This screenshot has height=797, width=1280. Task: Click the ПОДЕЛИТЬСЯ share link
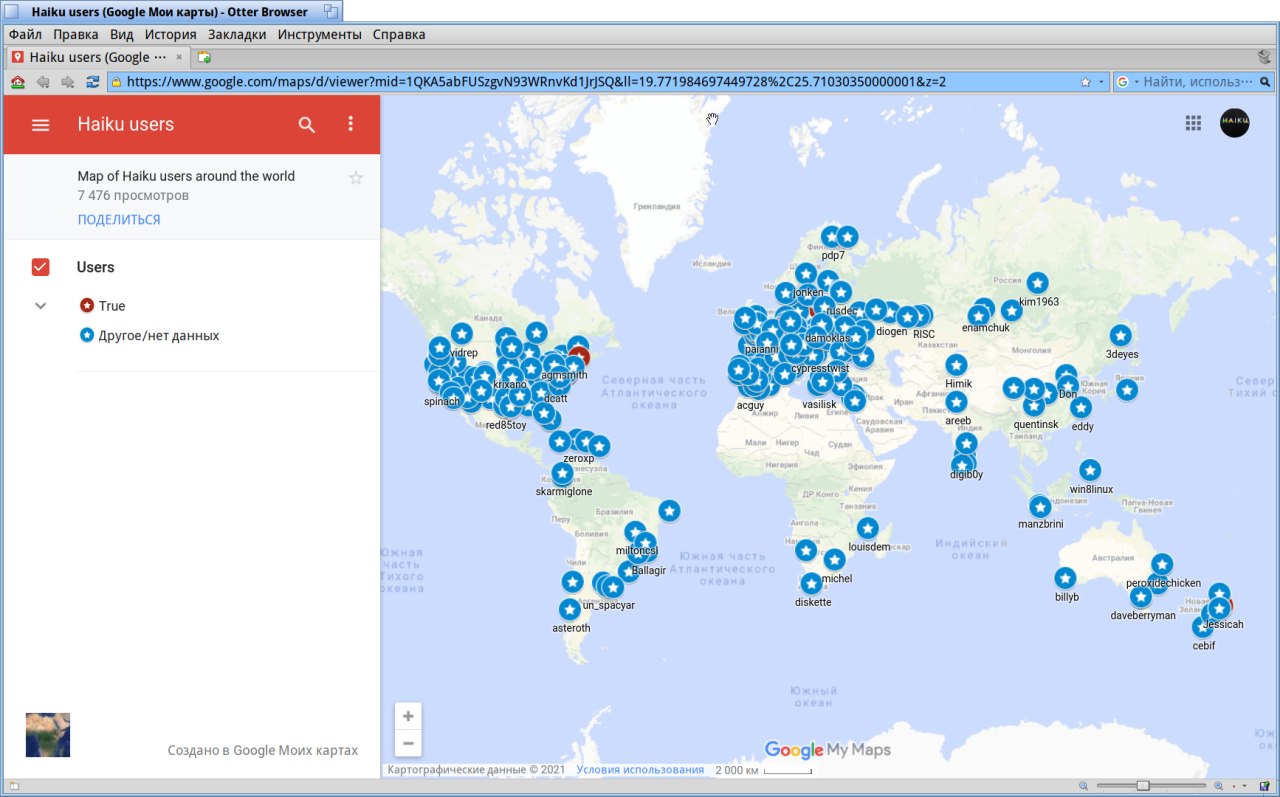119,220
